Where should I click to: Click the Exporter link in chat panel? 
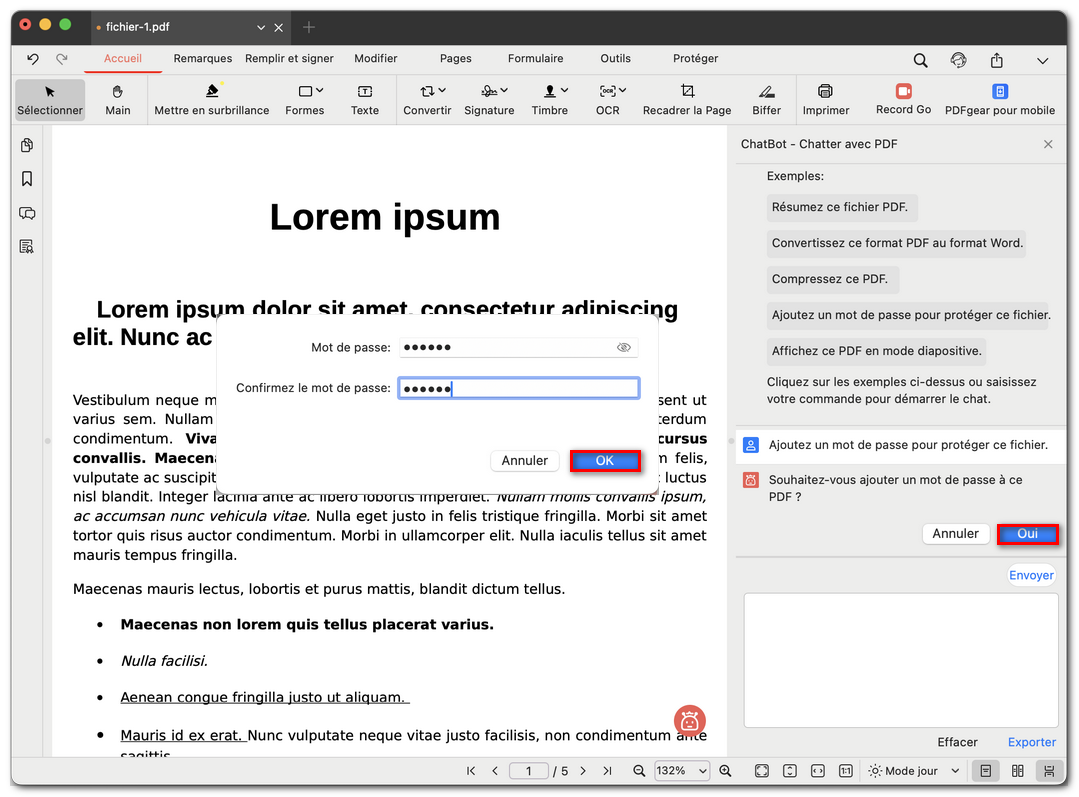[1031, 742]
